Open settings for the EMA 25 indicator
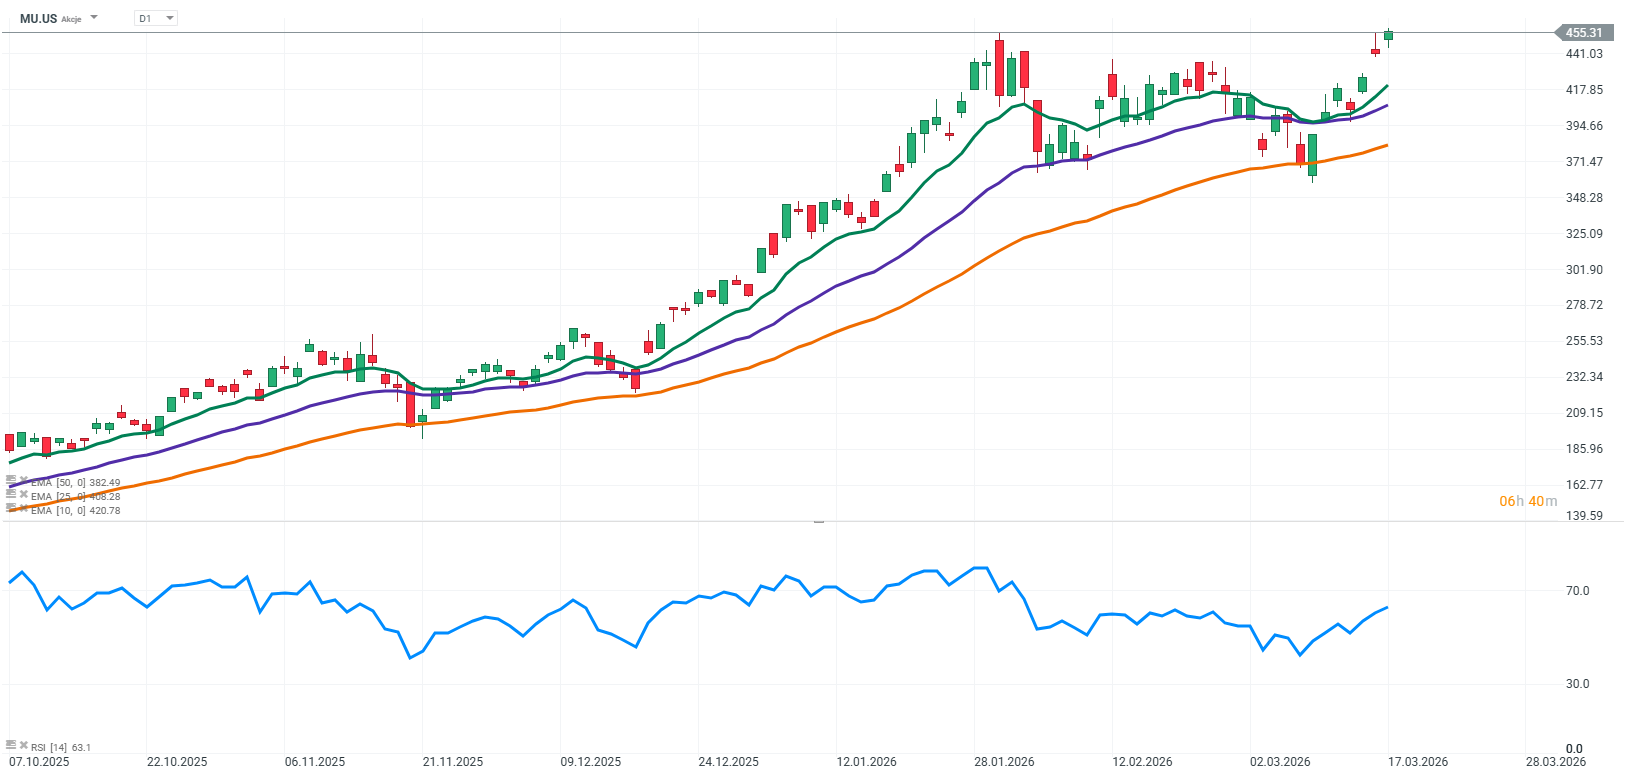The height and width of the screenshot is (779, 1626). [11, 495]
